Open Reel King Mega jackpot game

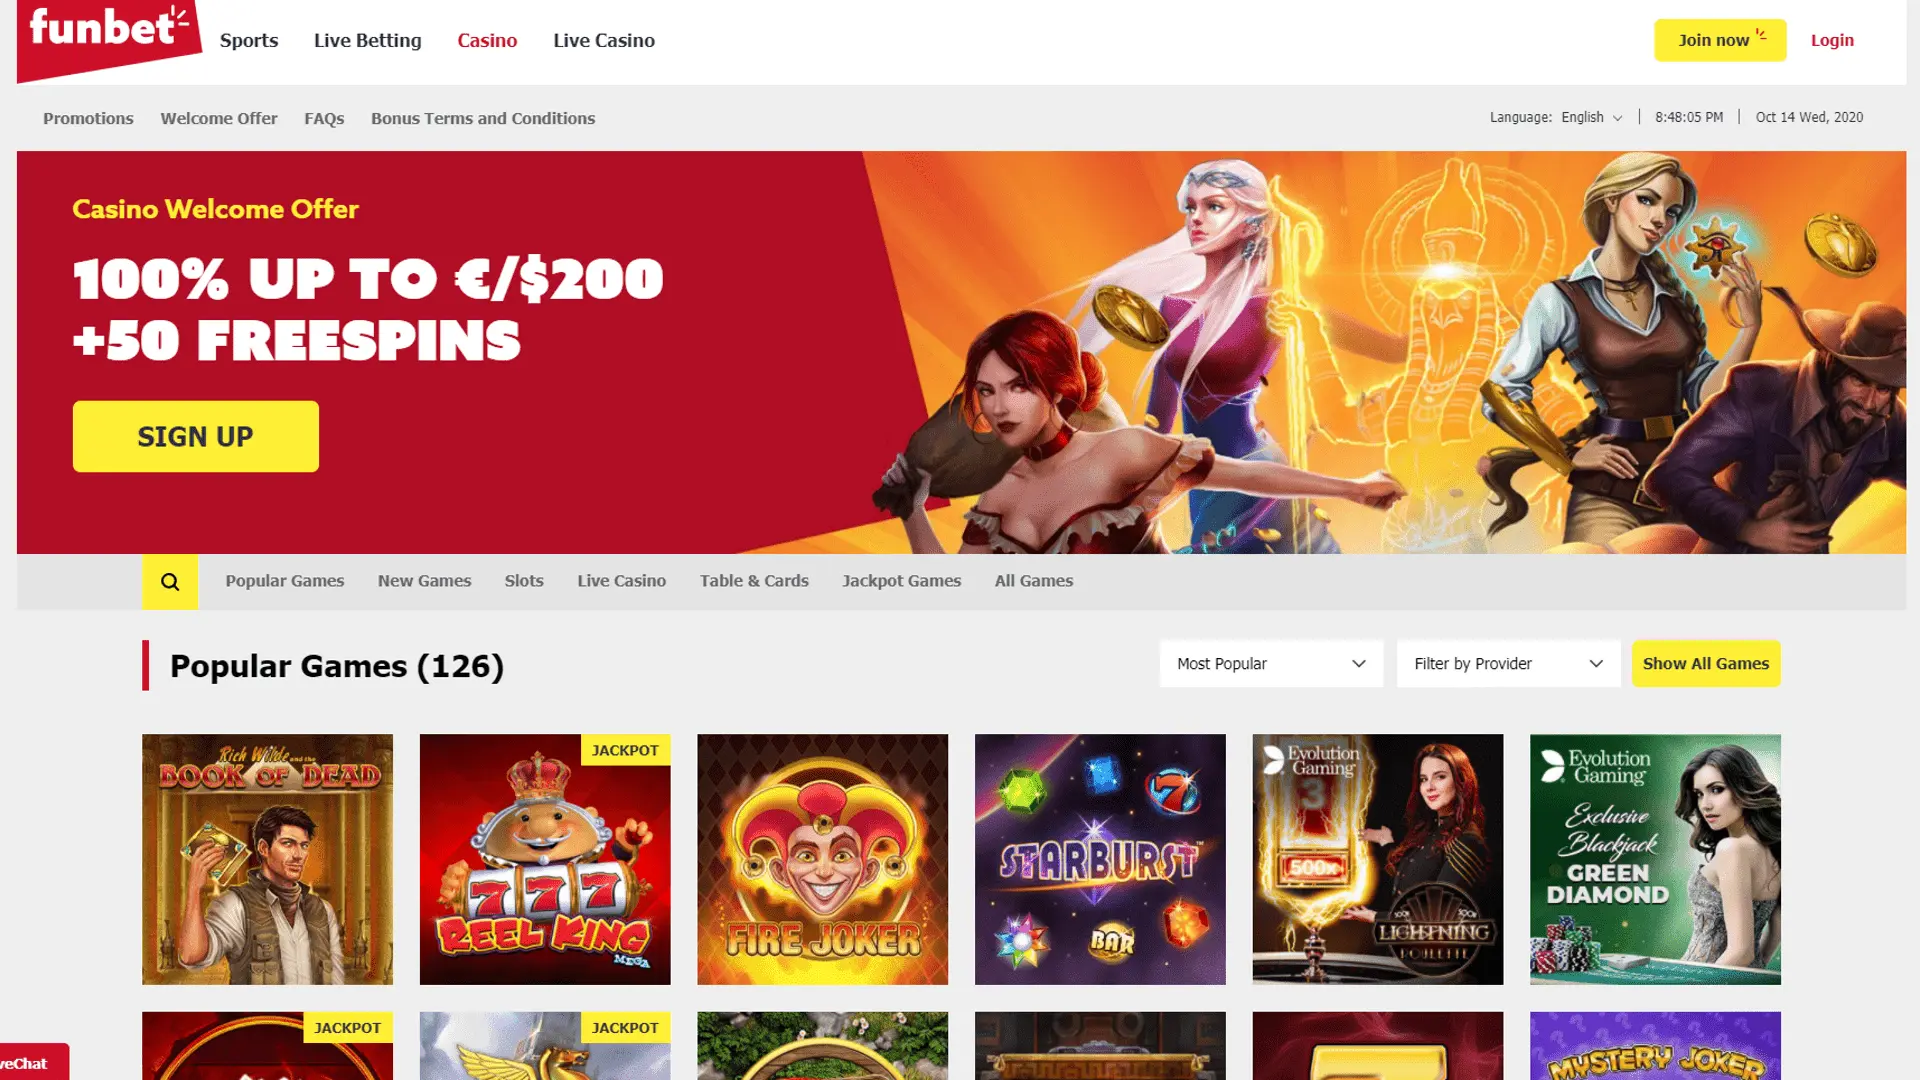pos(545,859)
